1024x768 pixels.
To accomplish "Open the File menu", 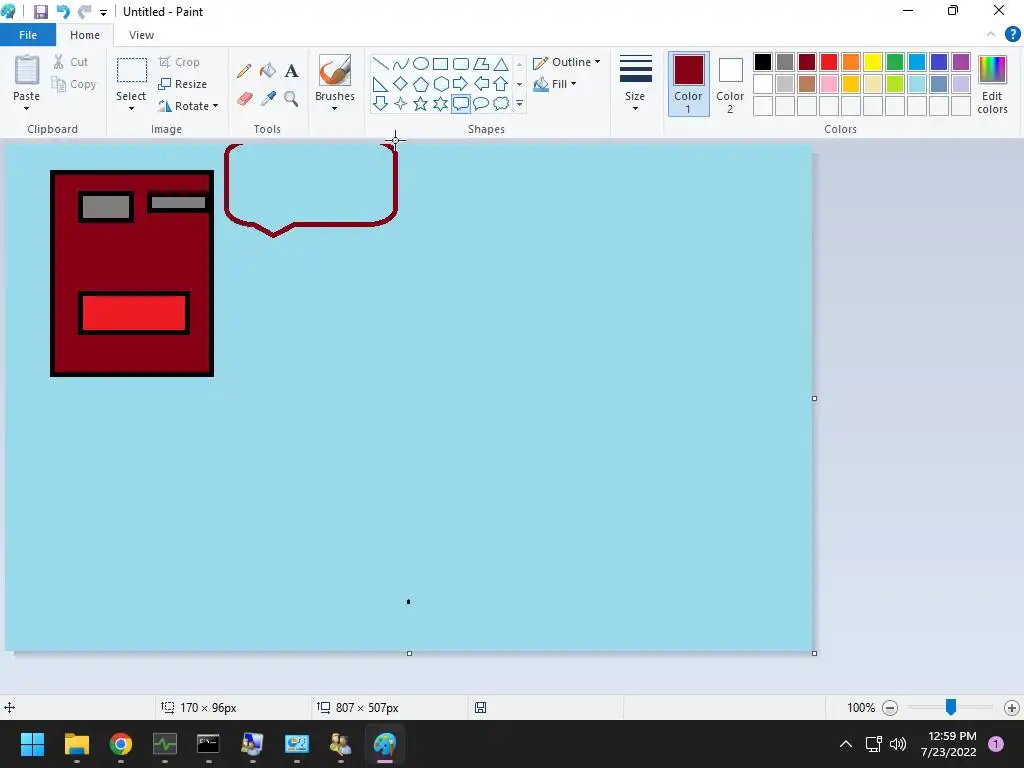I will [28, 35].
